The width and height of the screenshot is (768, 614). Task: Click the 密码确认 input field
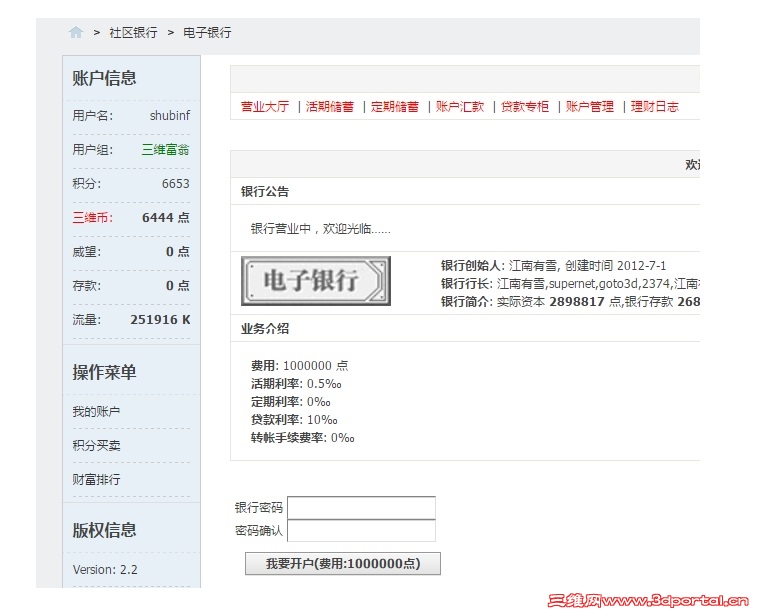[361, 531]
